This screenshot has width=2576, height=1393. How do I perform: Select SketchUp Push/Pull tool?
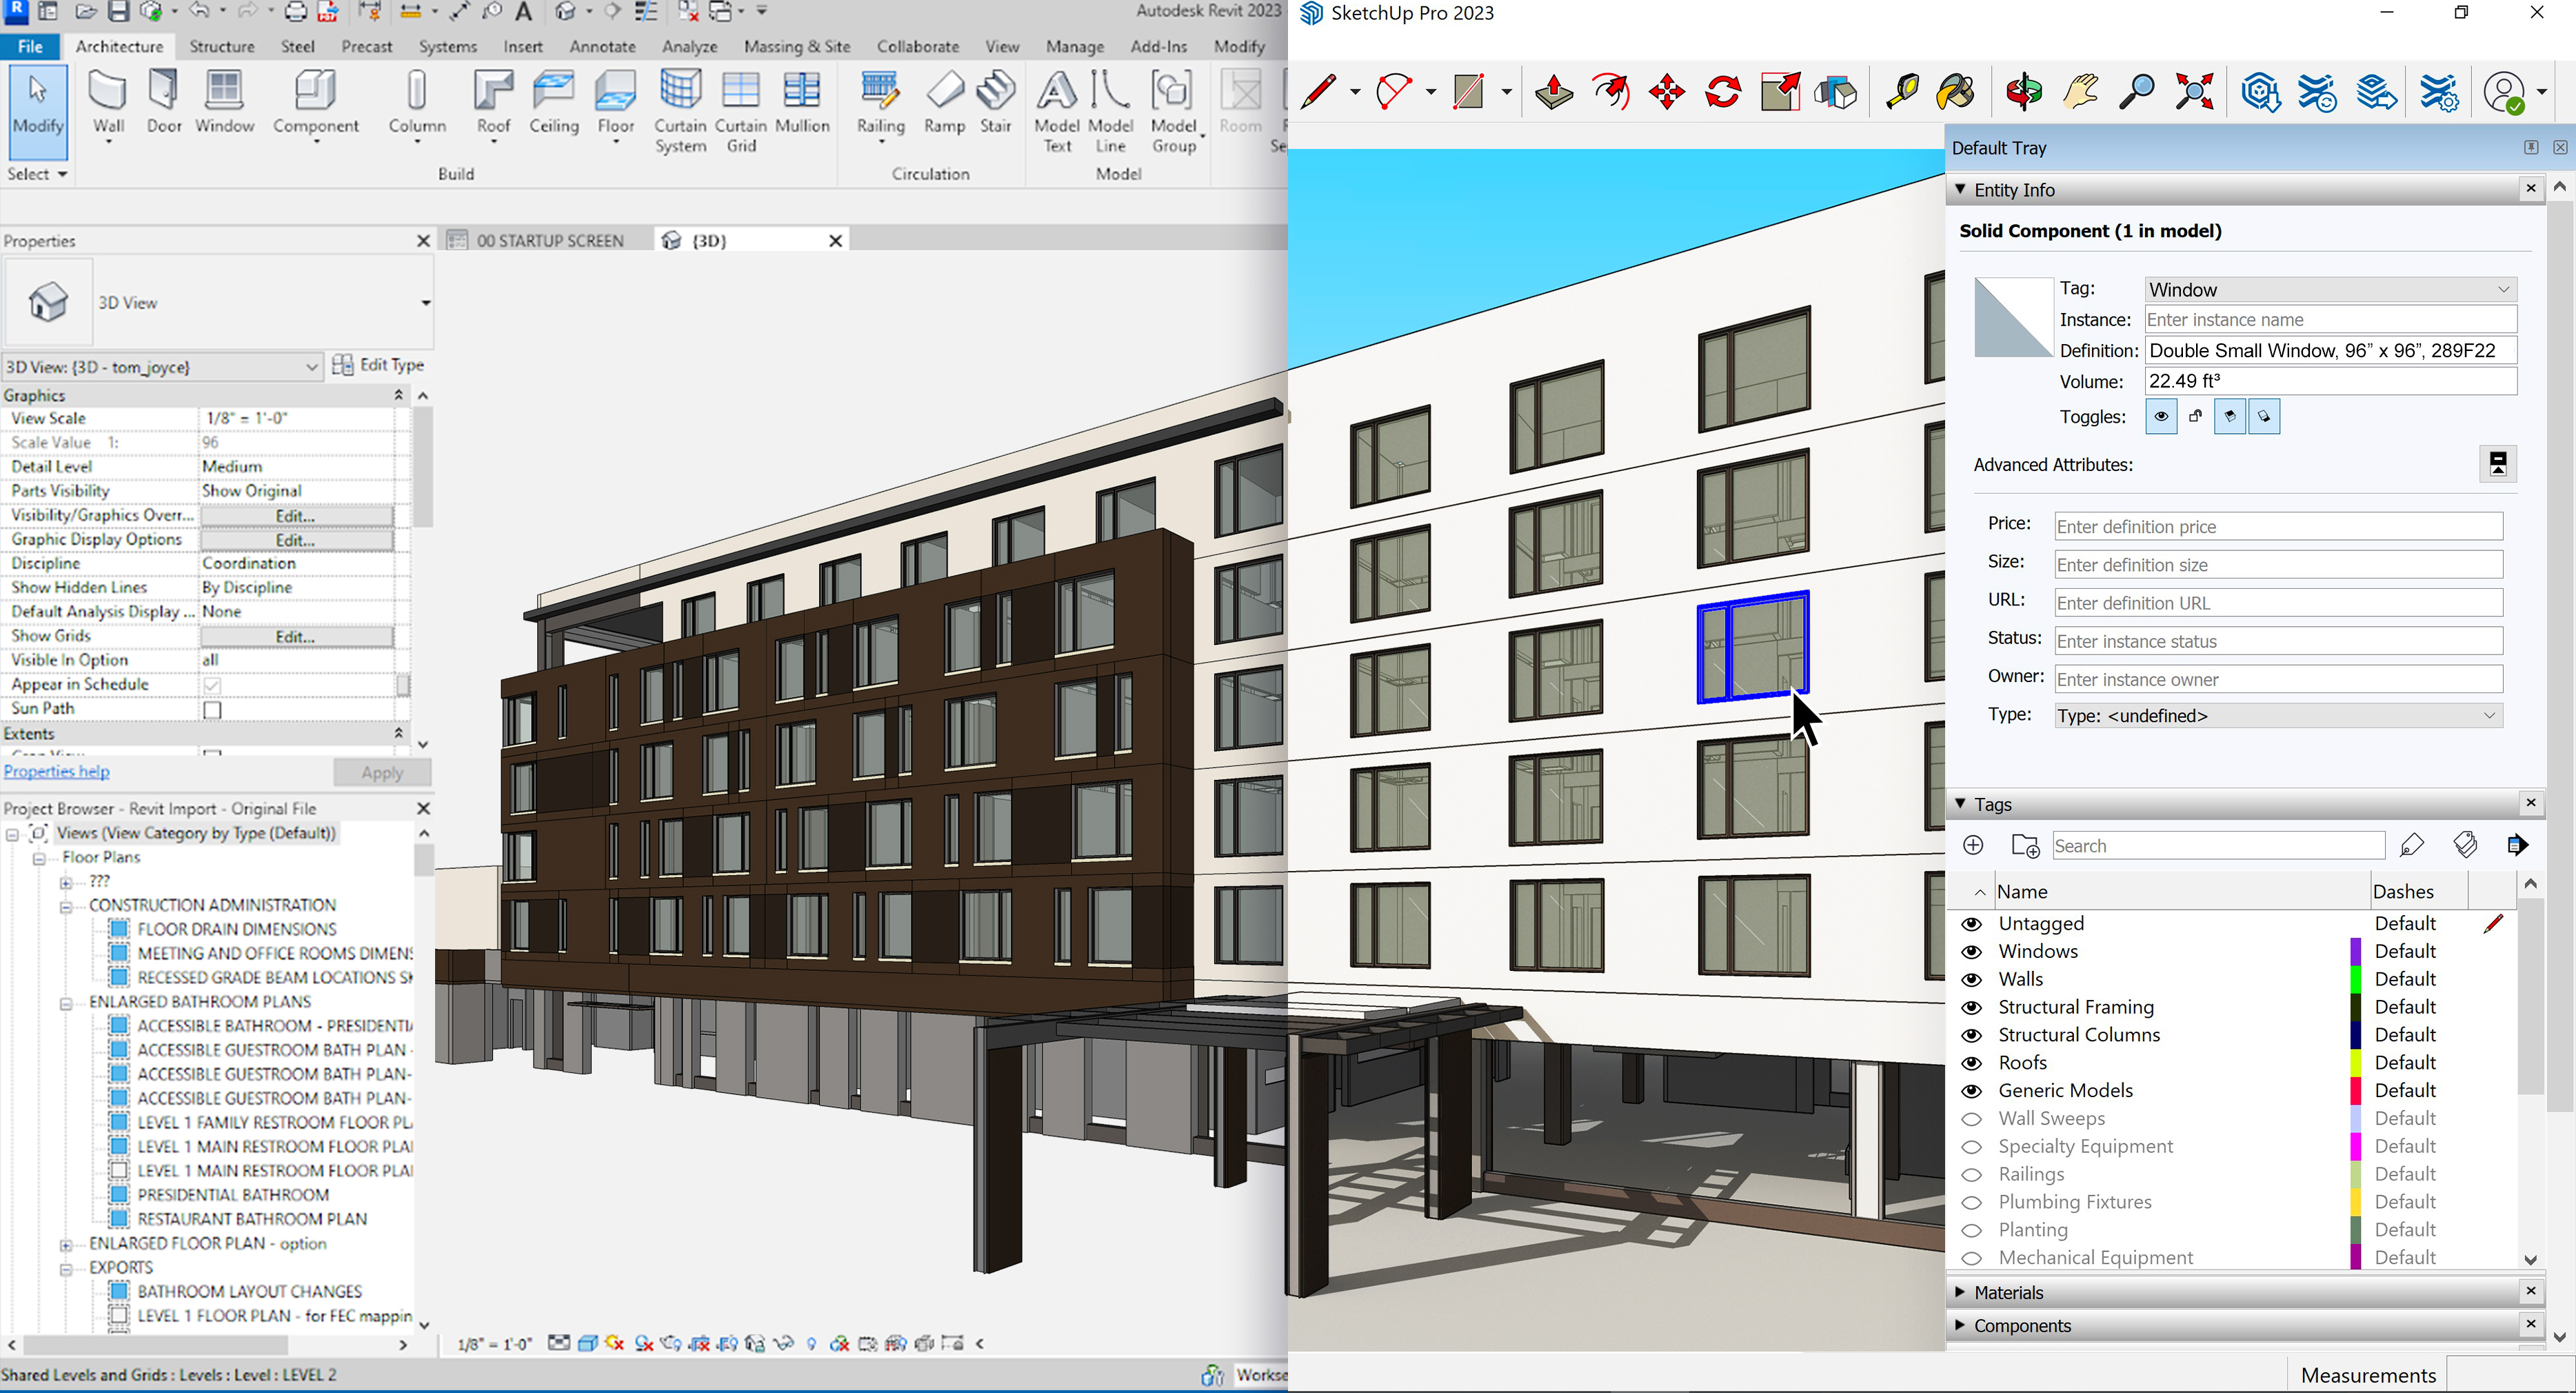click(x=1554, y=92)
